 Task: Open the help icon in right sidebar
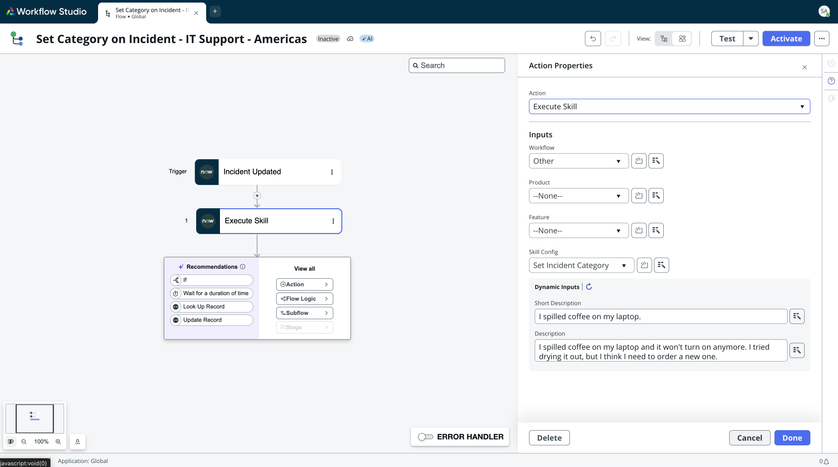[x=831, y=81]
